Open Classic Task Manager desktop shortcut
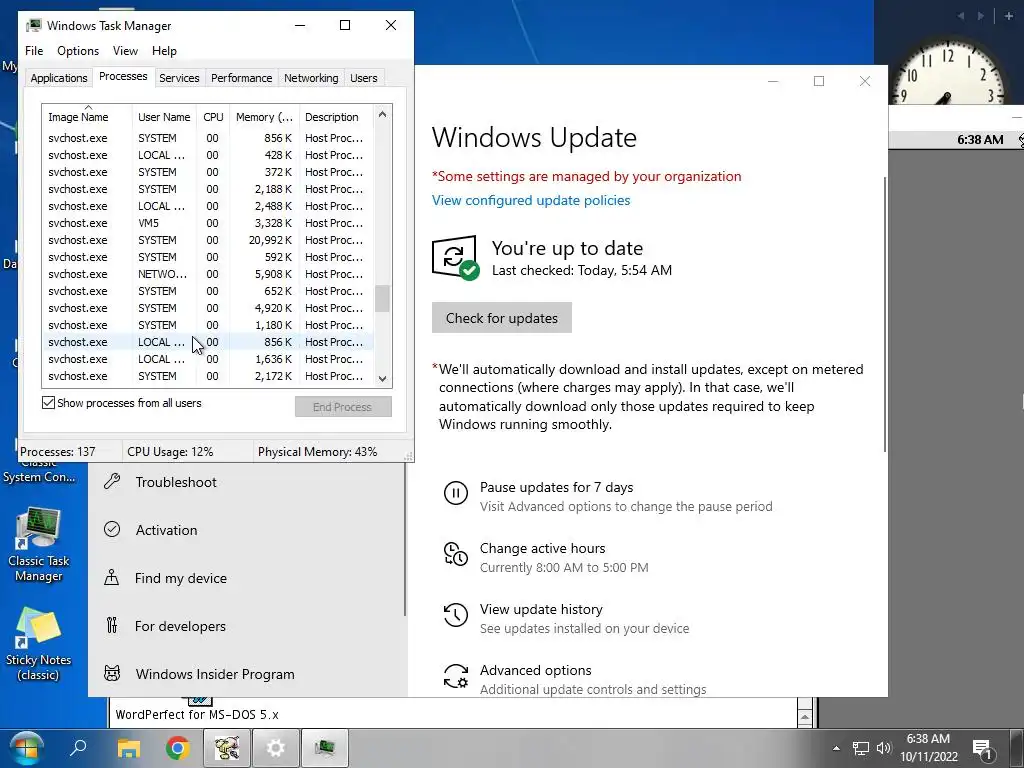The width and height of the screenshot is (1024, 768). point(39,545)
